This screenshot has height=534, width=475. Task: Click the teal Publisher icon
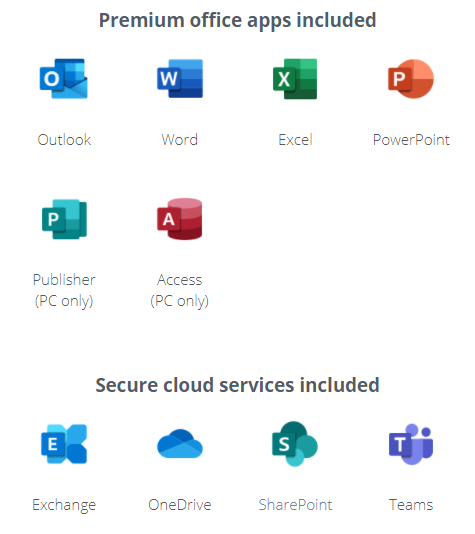click(64, 219)
